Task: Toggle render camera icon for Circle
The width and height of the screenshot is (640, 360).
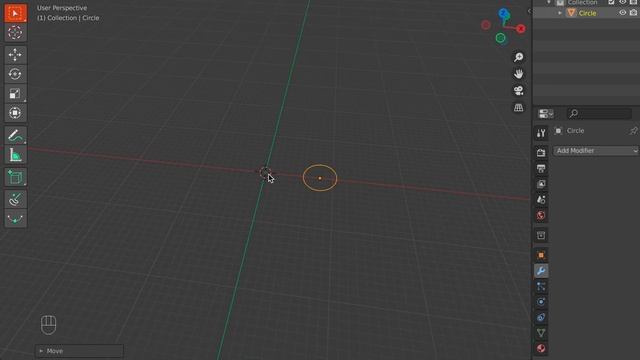Action: point(633,13)
